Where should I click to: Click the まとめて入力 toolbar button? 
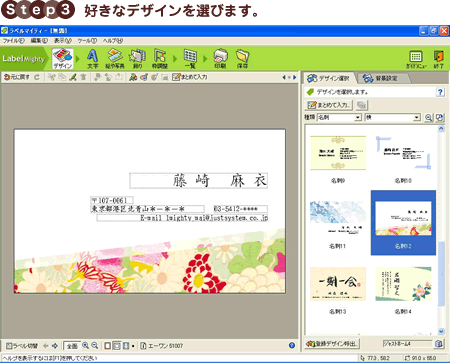click(x=190, y=77)
